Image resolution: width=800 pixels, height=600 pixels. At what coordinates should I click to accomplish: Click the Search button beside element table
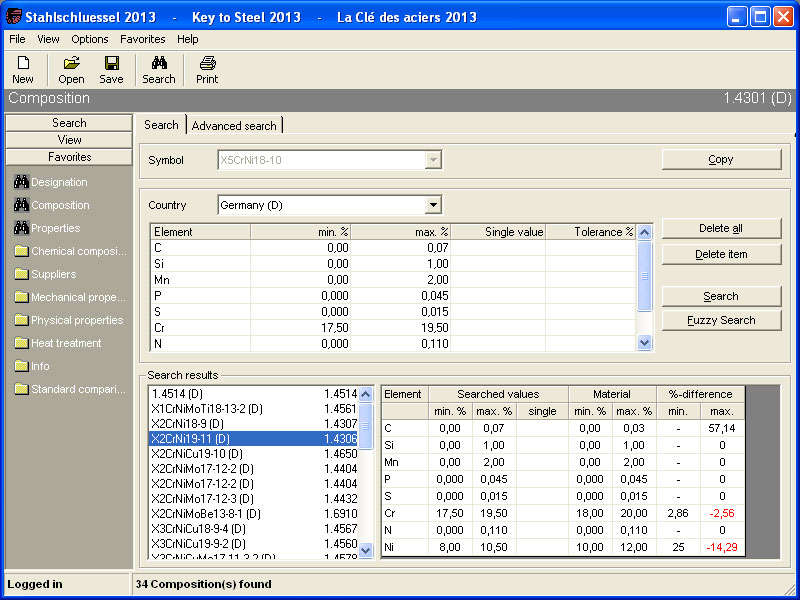tap(721, 296)
